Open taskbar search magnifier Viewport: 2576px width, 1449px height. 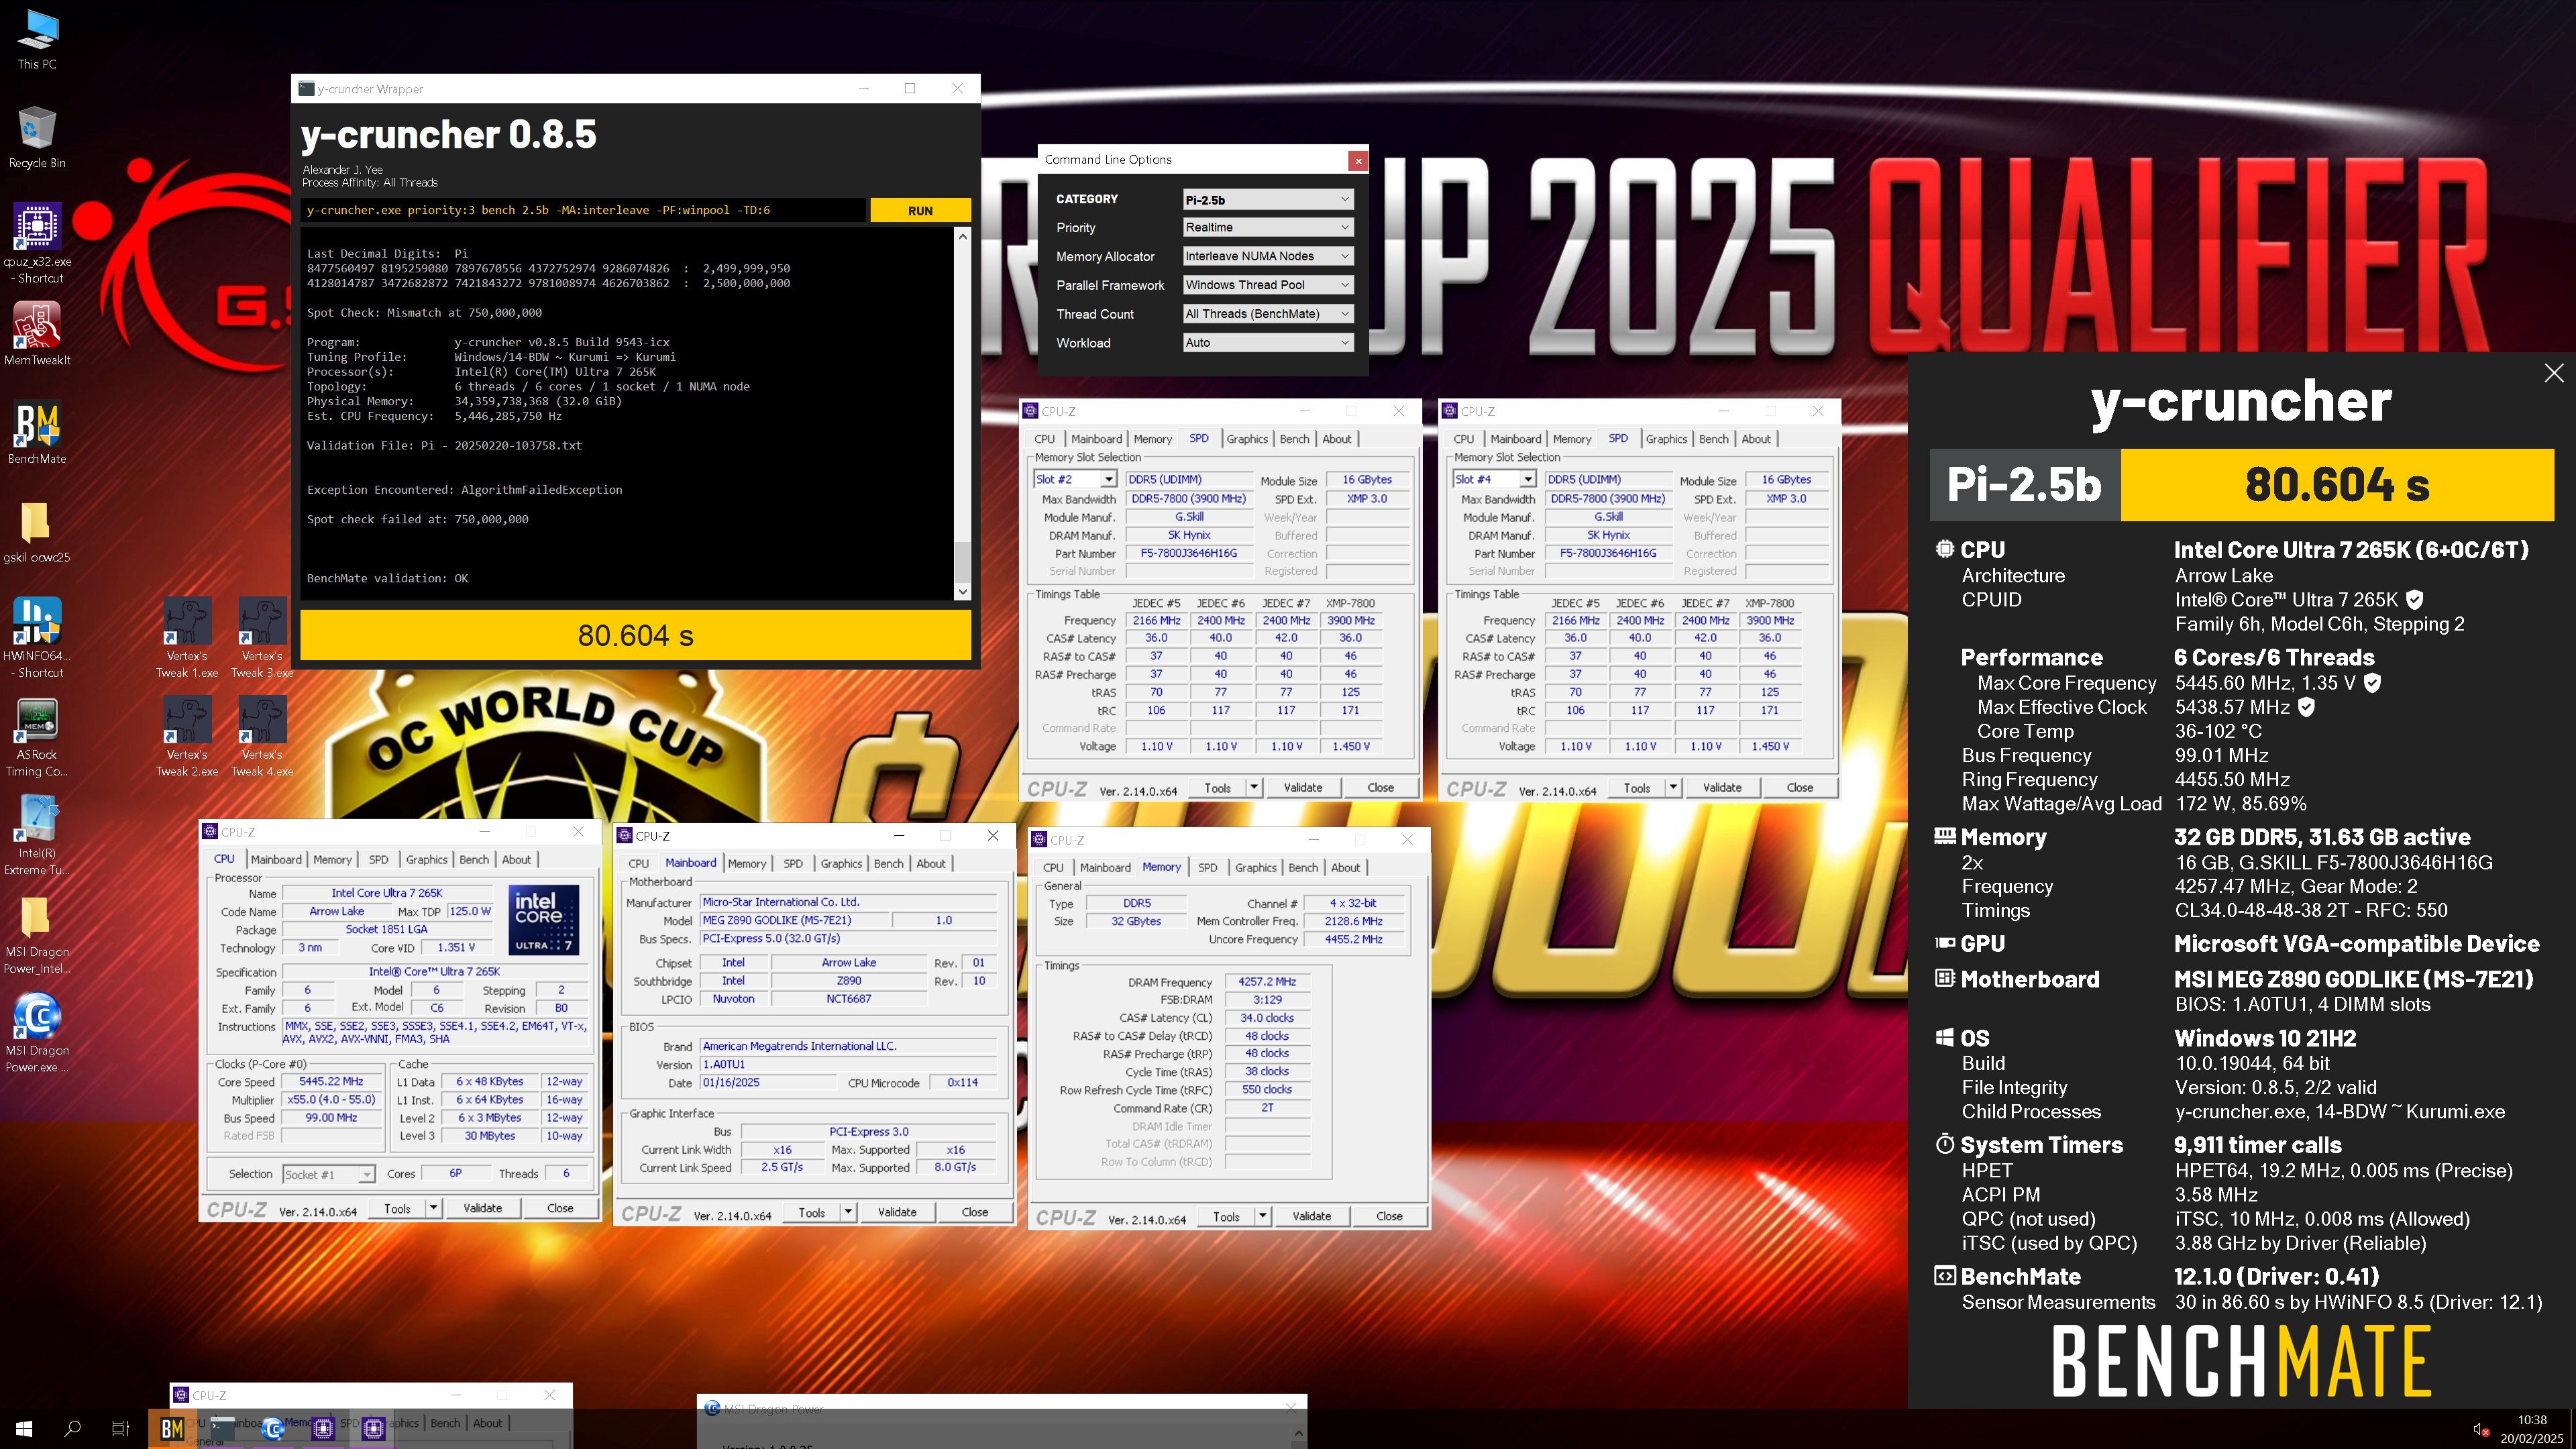click(72, 1428)
